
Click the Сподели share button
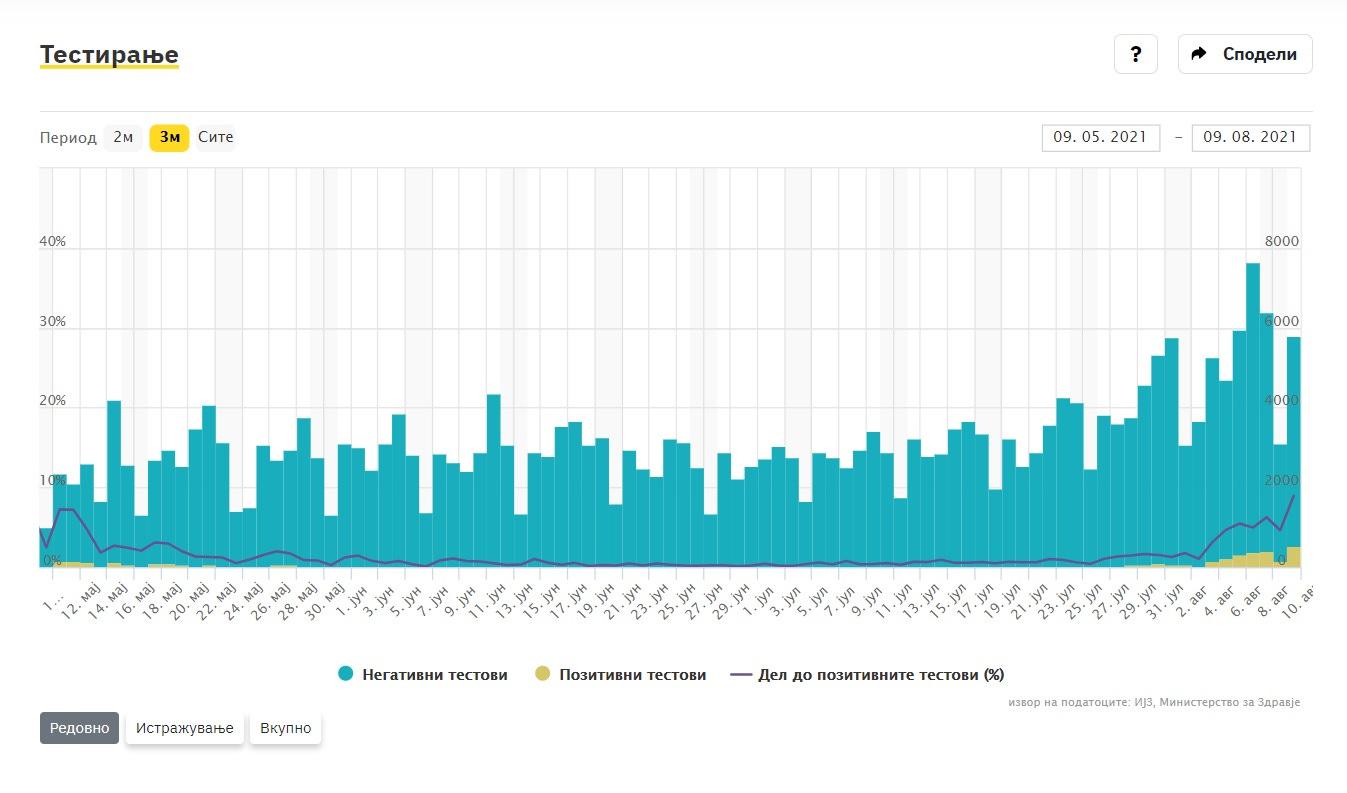(1245, 54)
